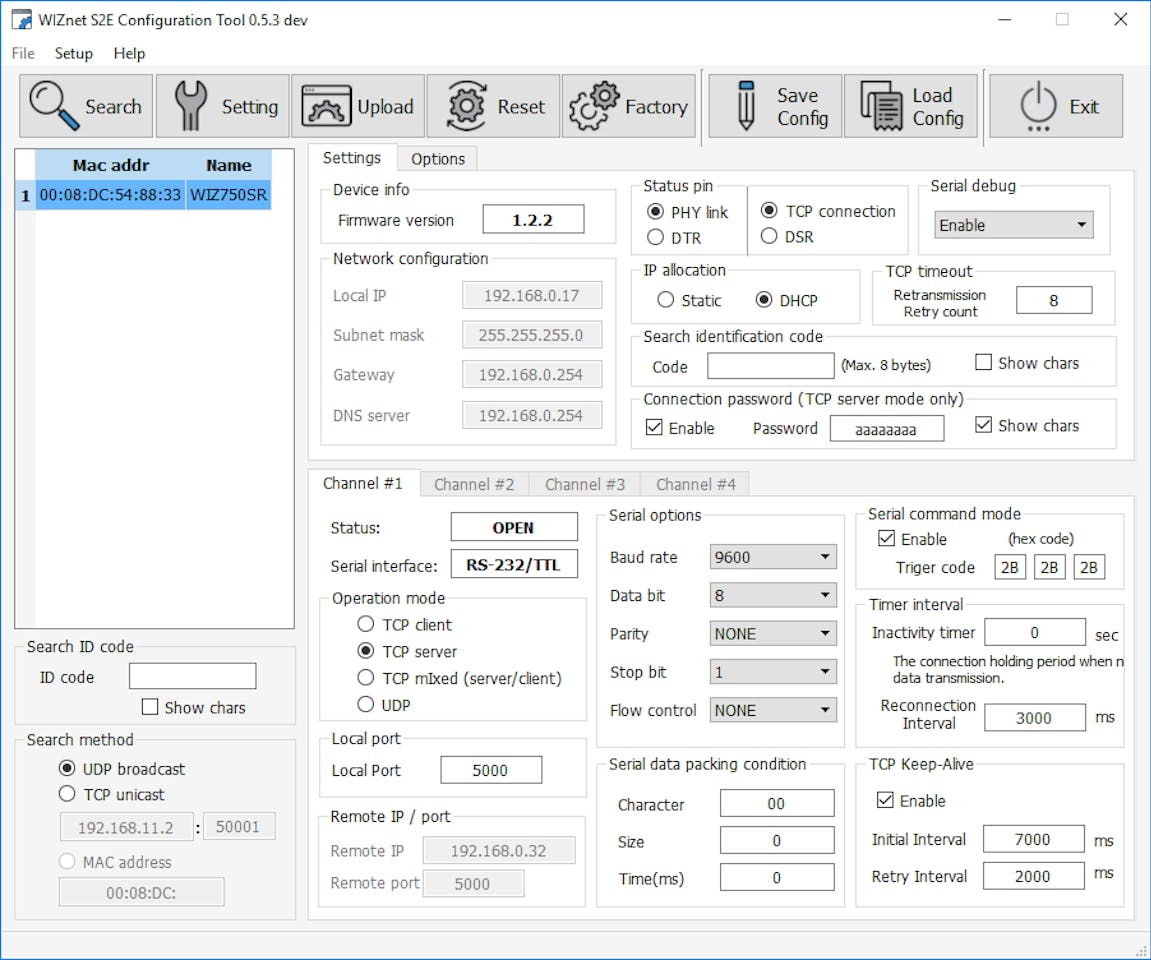Open the Setup menu
The image size is (1151, 960).
click(73, 53)
